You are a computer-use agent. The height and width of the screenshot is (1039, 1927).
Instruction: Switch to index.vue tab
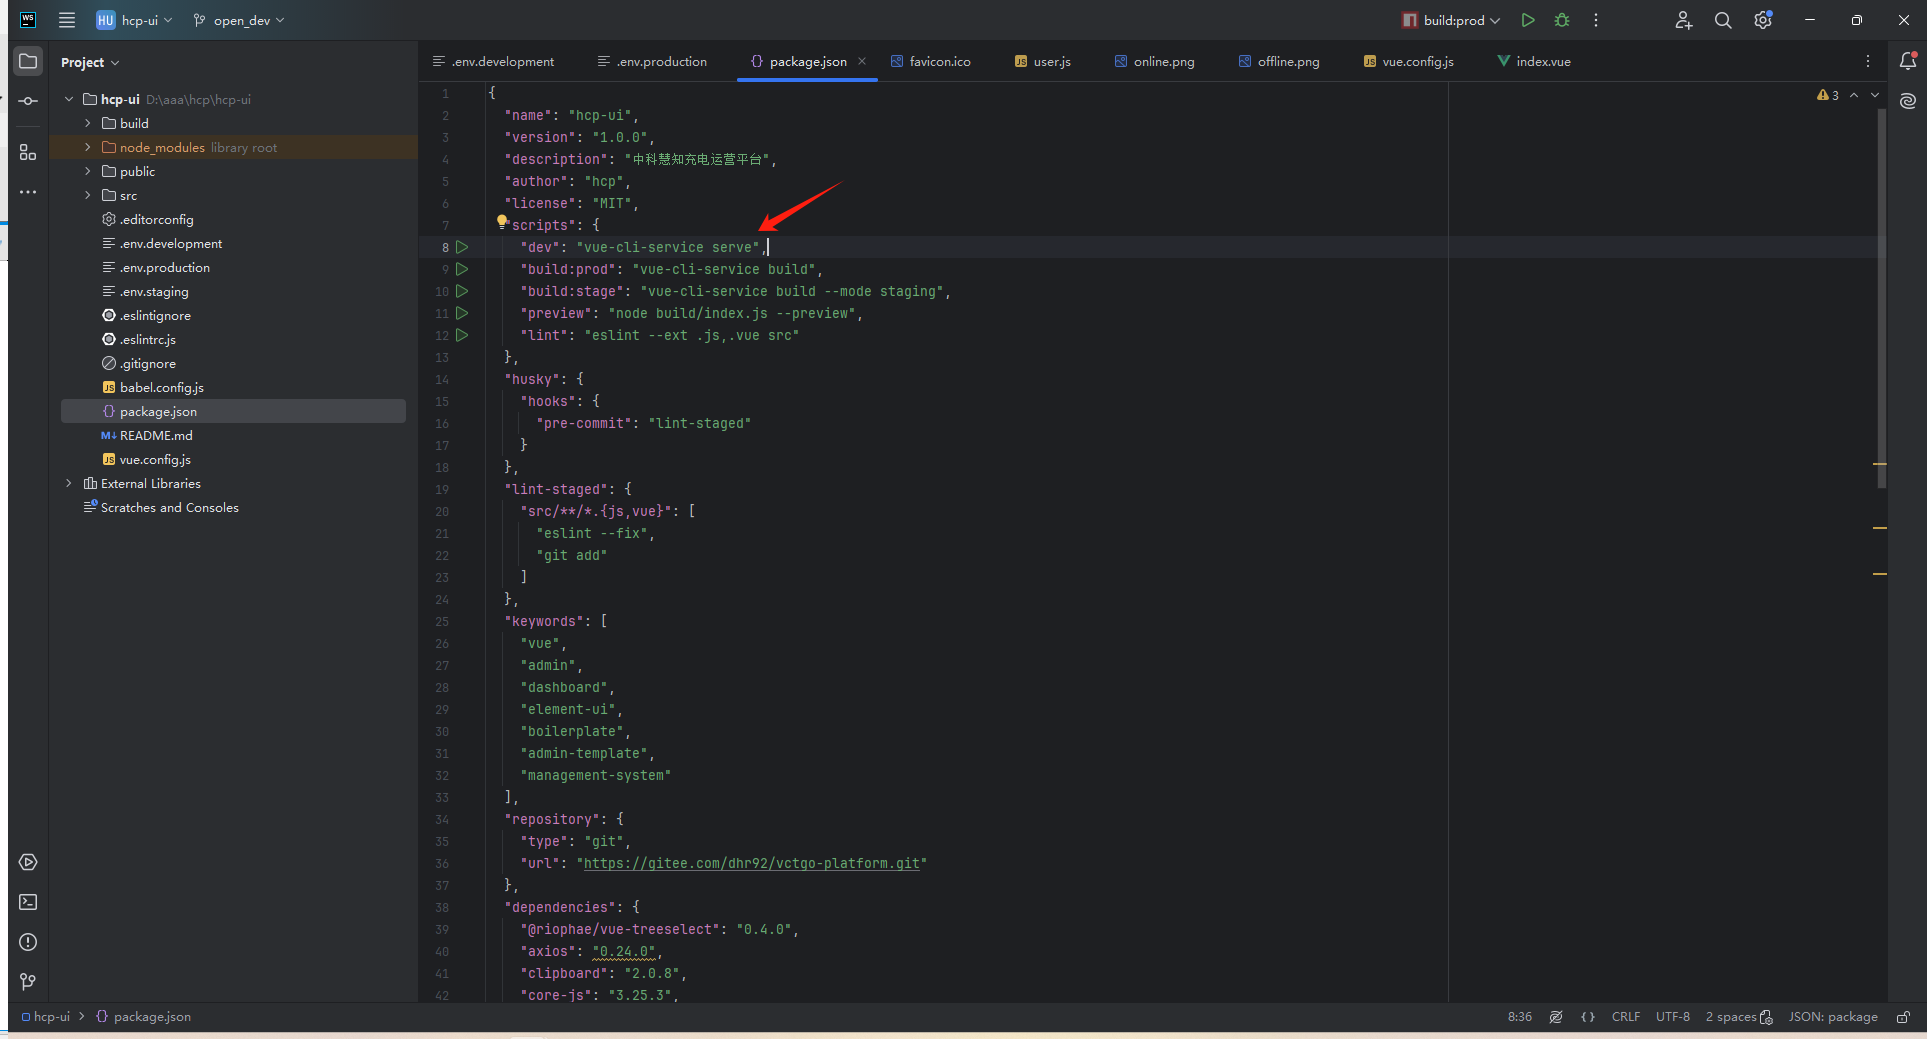click(x=1533, y=61)
